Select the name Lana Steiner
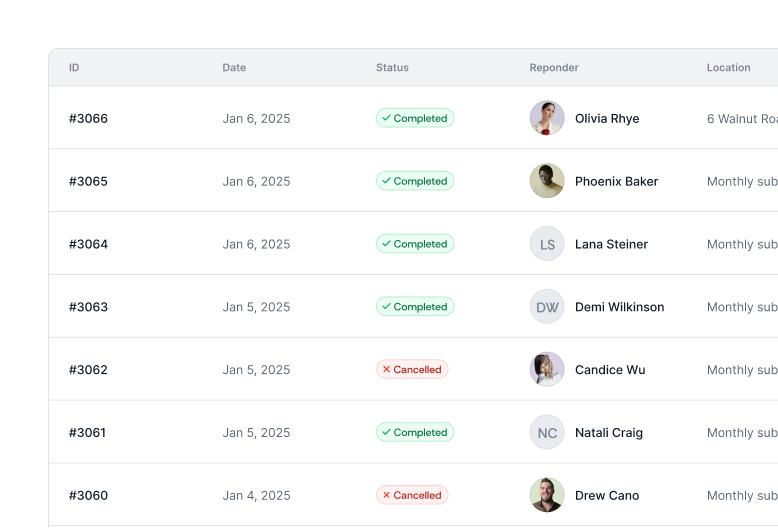This screenshot has width=778, height=528. 611,244
